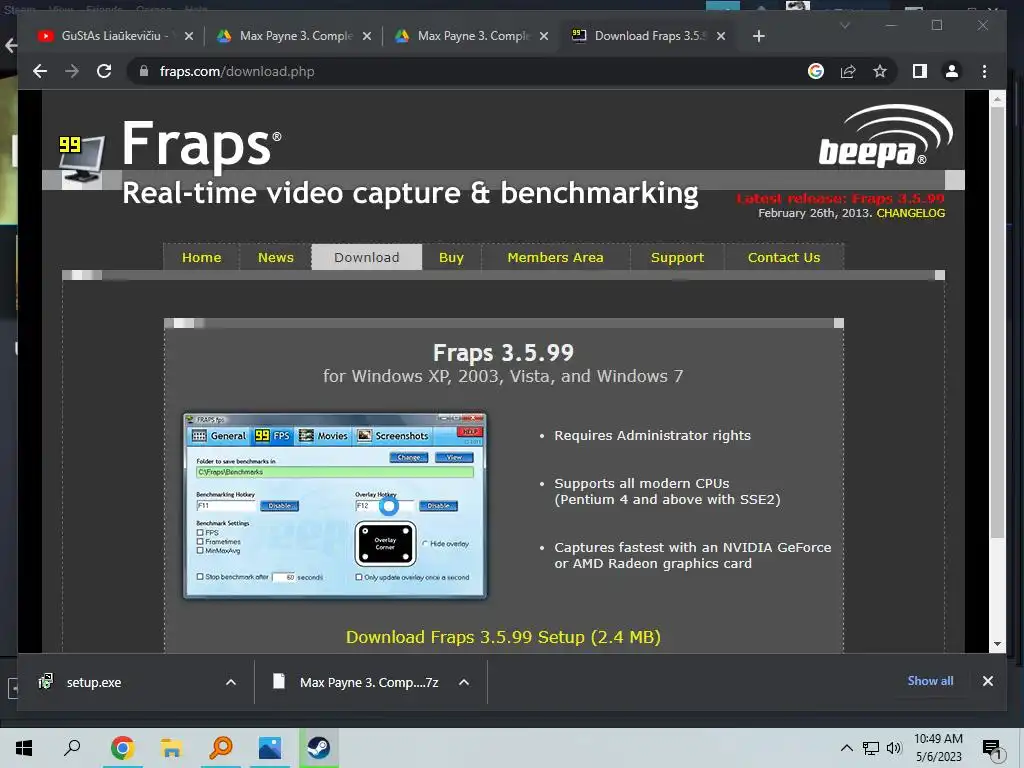The image size is (1024, 768).
Task: Open the Windows Start menu
Action: click(24, 748)
